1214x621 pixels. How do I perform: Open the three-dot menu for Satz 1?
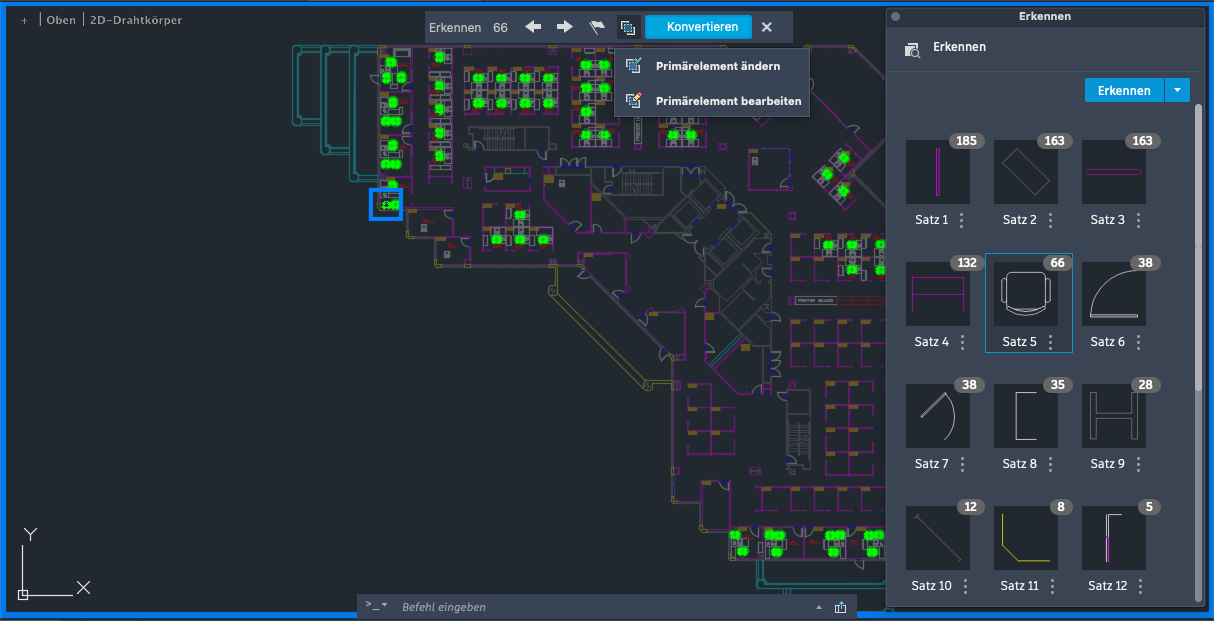(x=962, y=220)
